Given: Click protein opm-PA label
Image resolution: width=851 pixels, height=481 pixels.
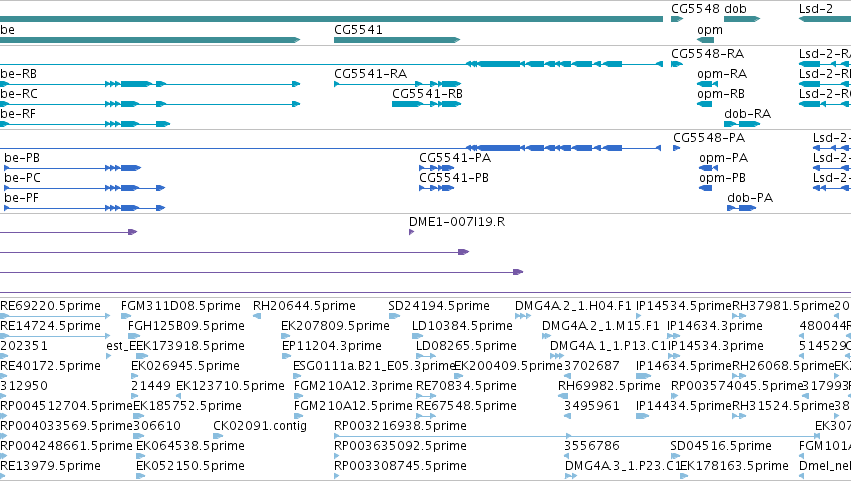Looking at the screenshot, I should tap(723, 158).
